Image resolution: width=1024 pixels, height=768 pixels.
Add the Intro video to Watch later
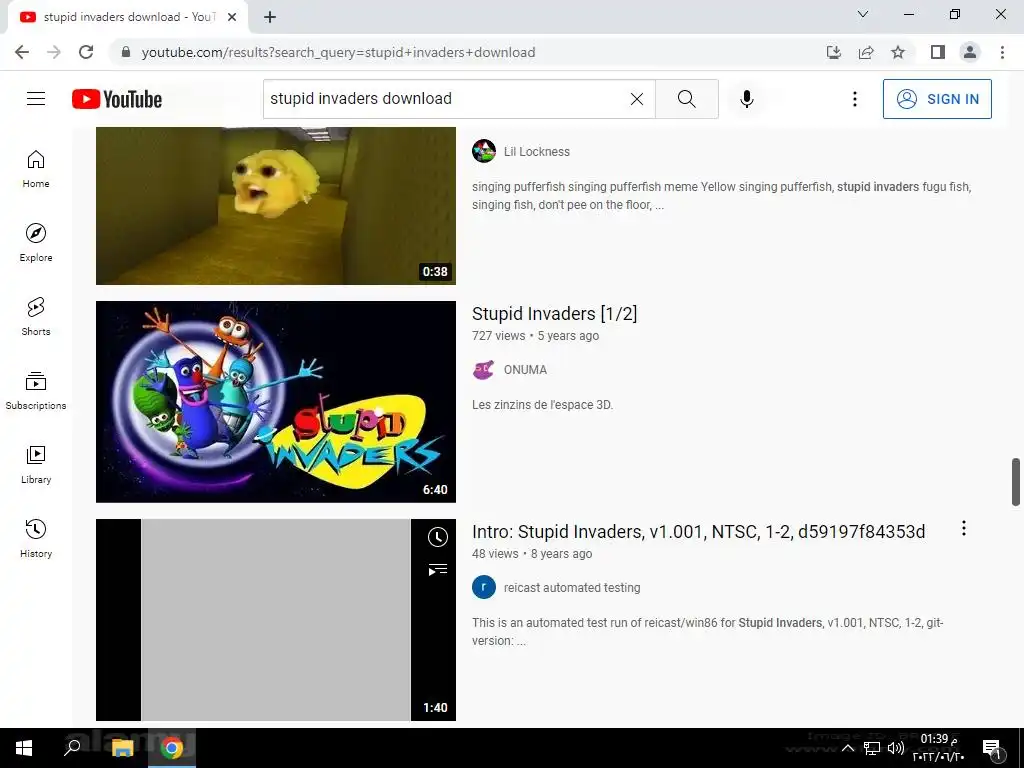(438, 537)
